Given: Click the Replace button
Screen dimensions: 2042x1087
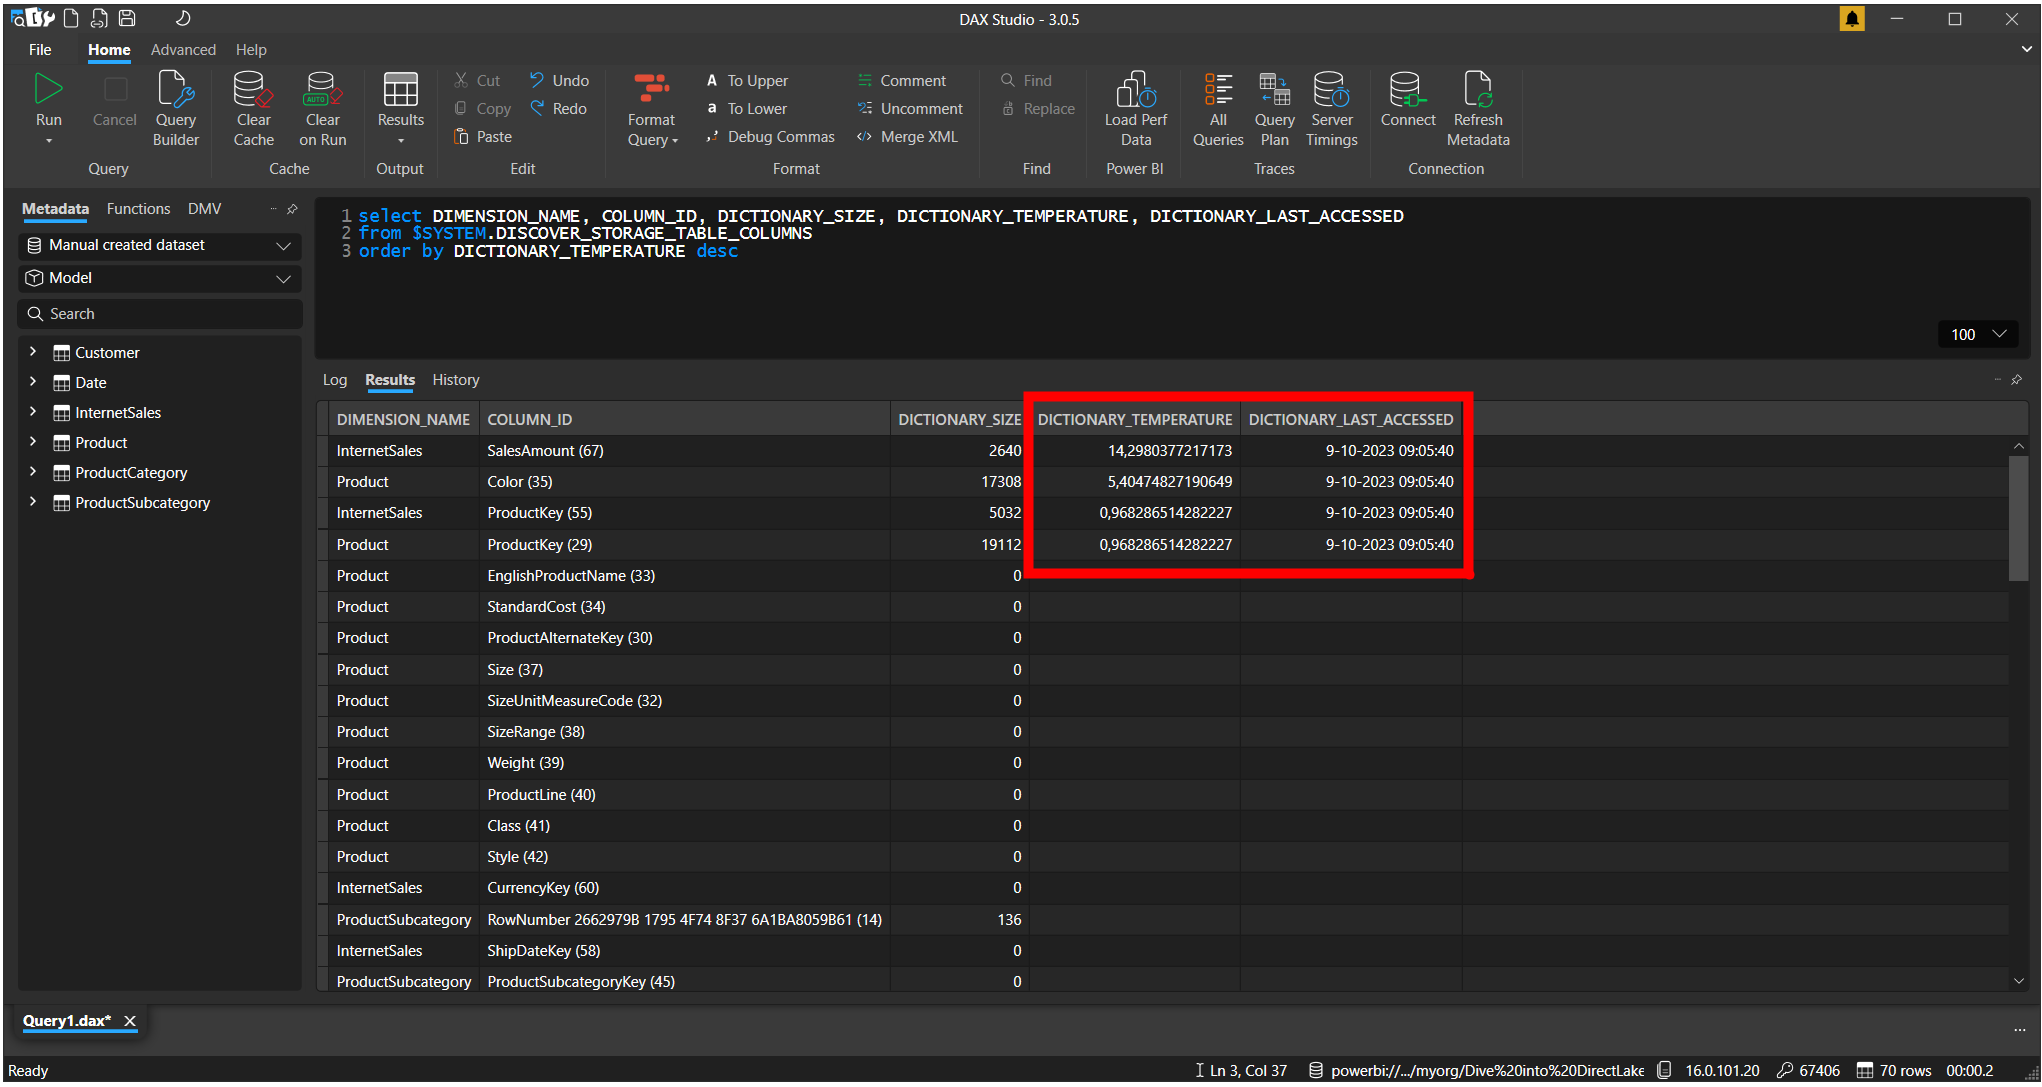Looking at the screenshot, I should pyautogui.click(x=1047, y=108).
